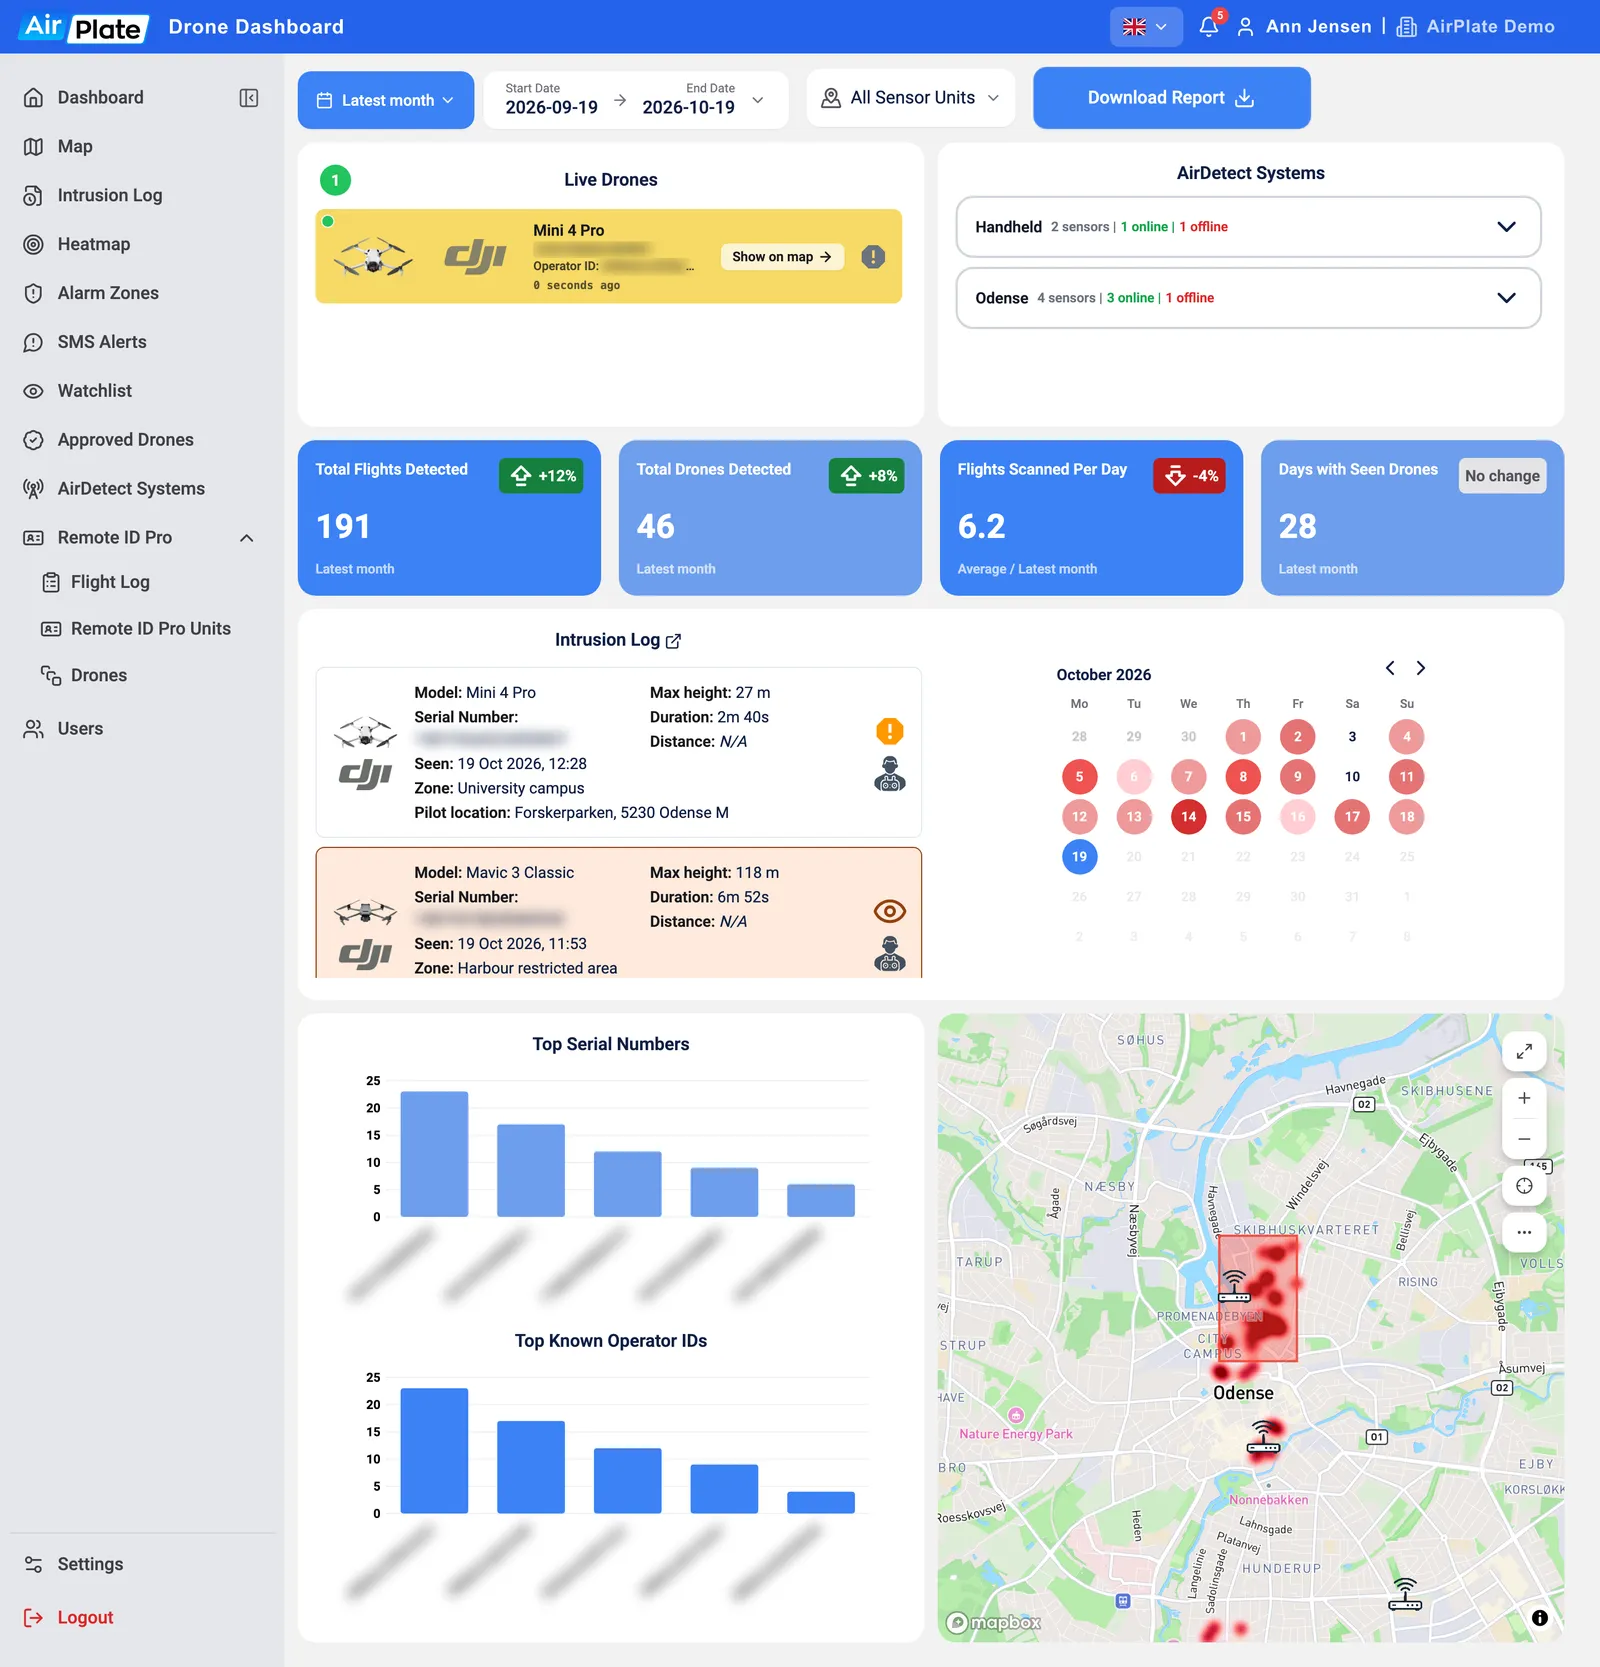Screen dimensions: 1600x1667
Task: Select October 14 on the calendar
Action: pos(1188,817)
